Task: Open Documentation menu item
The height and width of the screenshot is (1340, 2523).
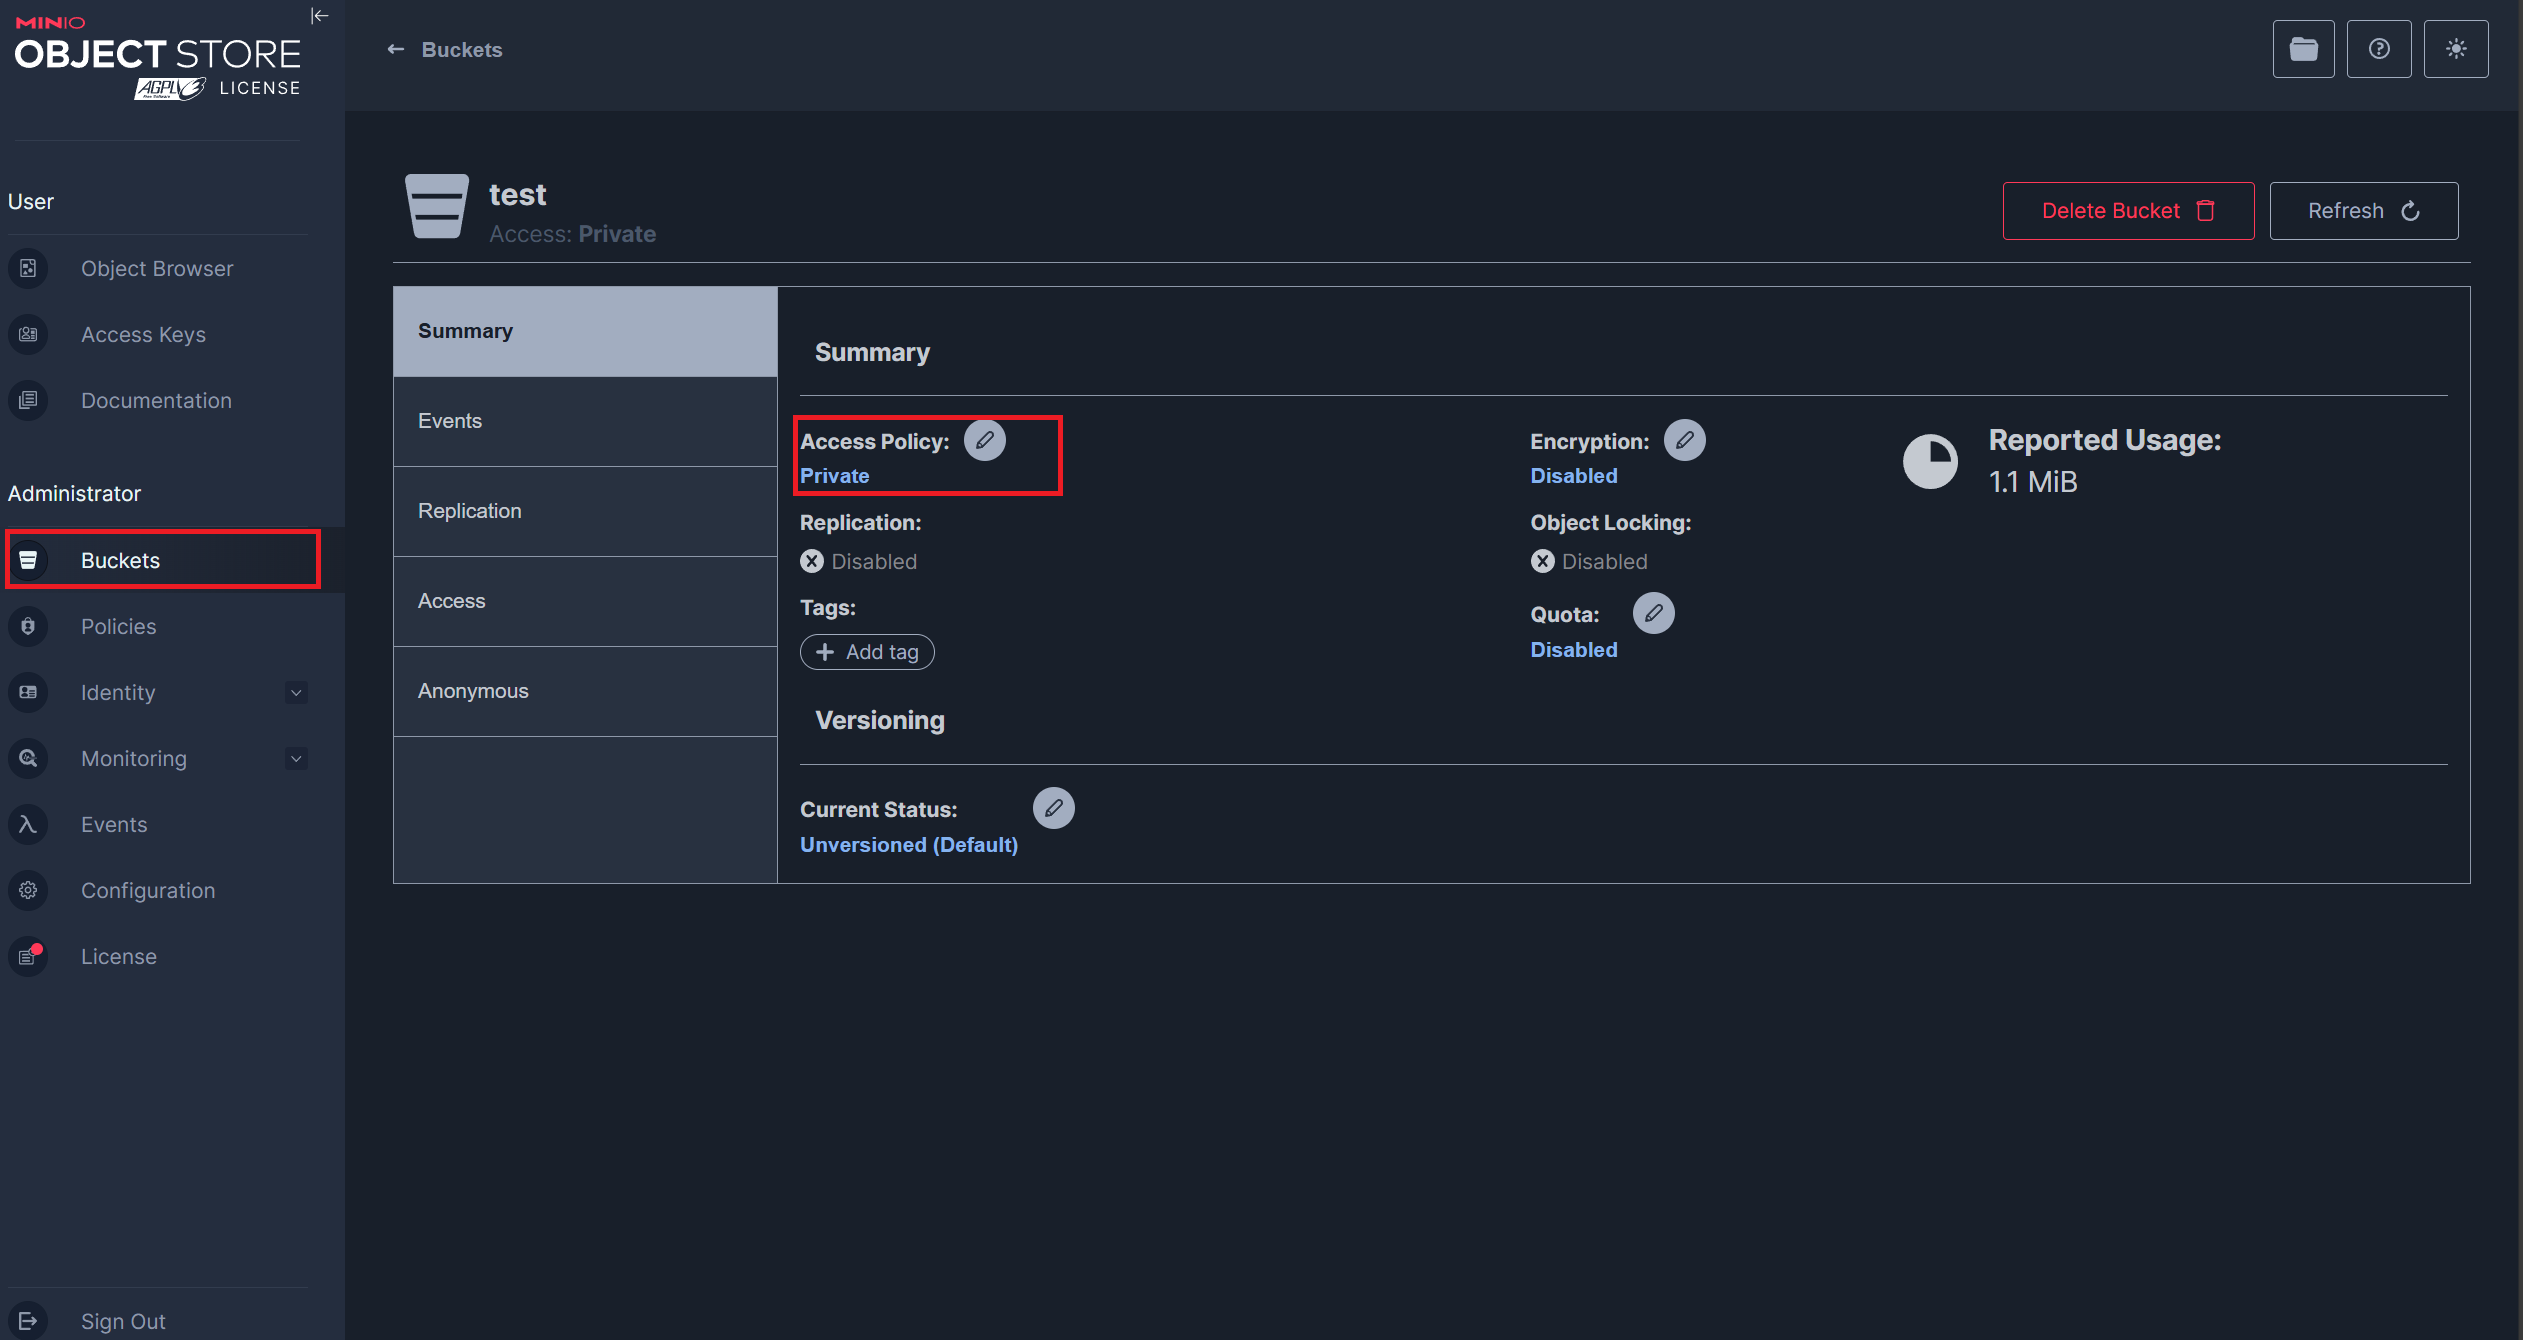Action: pyautogui.click(x=156, y=400)
